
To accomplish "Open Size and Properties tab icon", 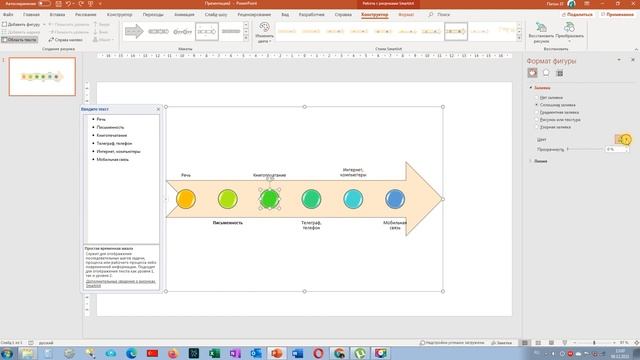I will click(x=560, y=73).
